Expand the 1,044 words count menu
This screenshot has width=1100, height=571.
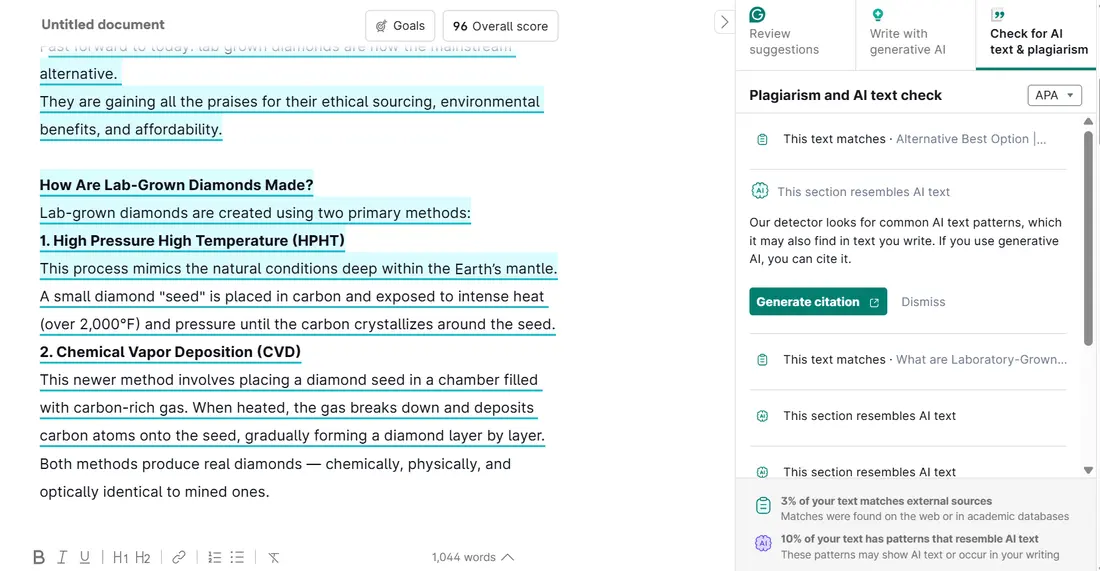pos(473,557)
